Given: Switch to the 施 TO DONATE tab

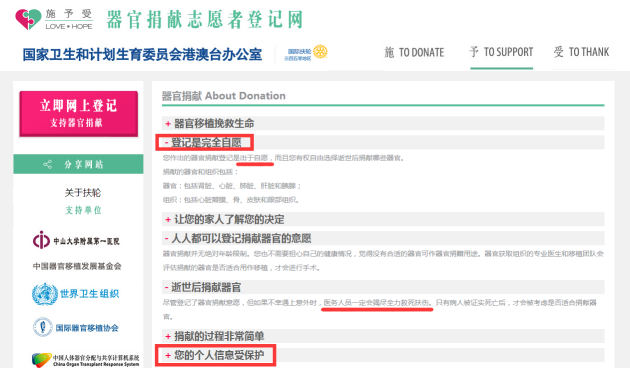Looking at the screenshot, I should point(414,53).
